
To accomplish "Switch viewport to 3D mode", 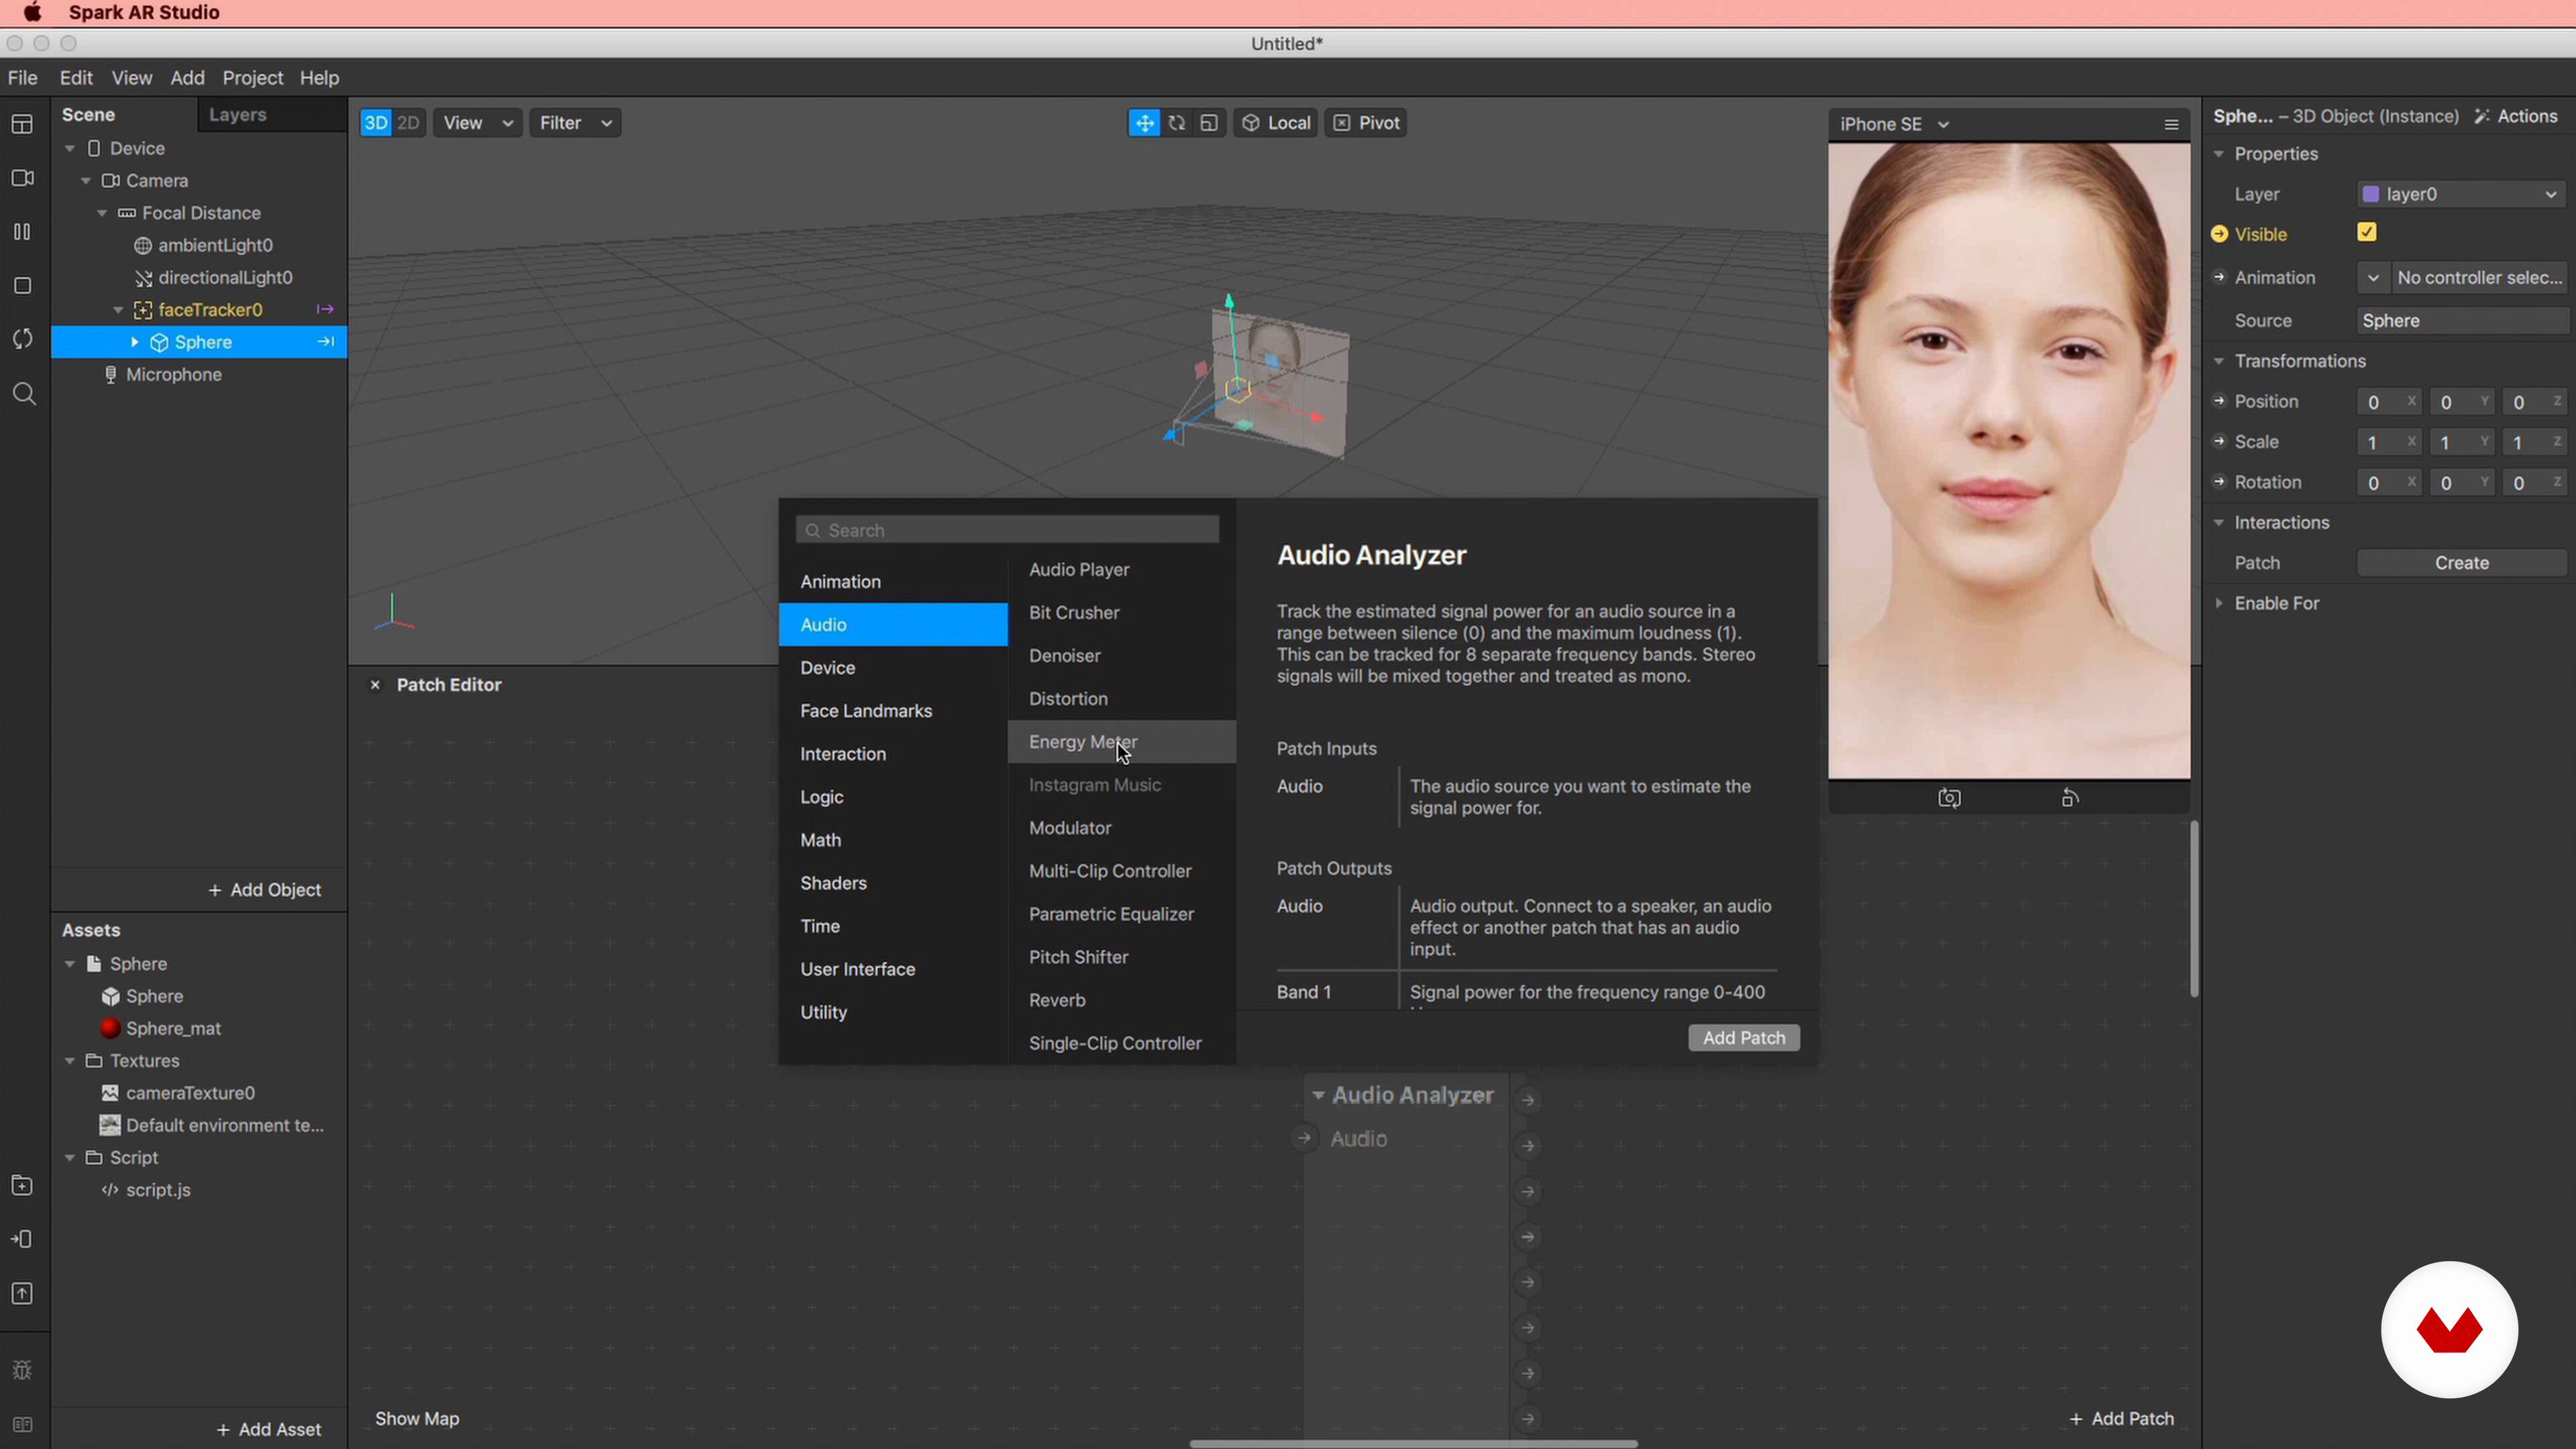I will point(376,123).
